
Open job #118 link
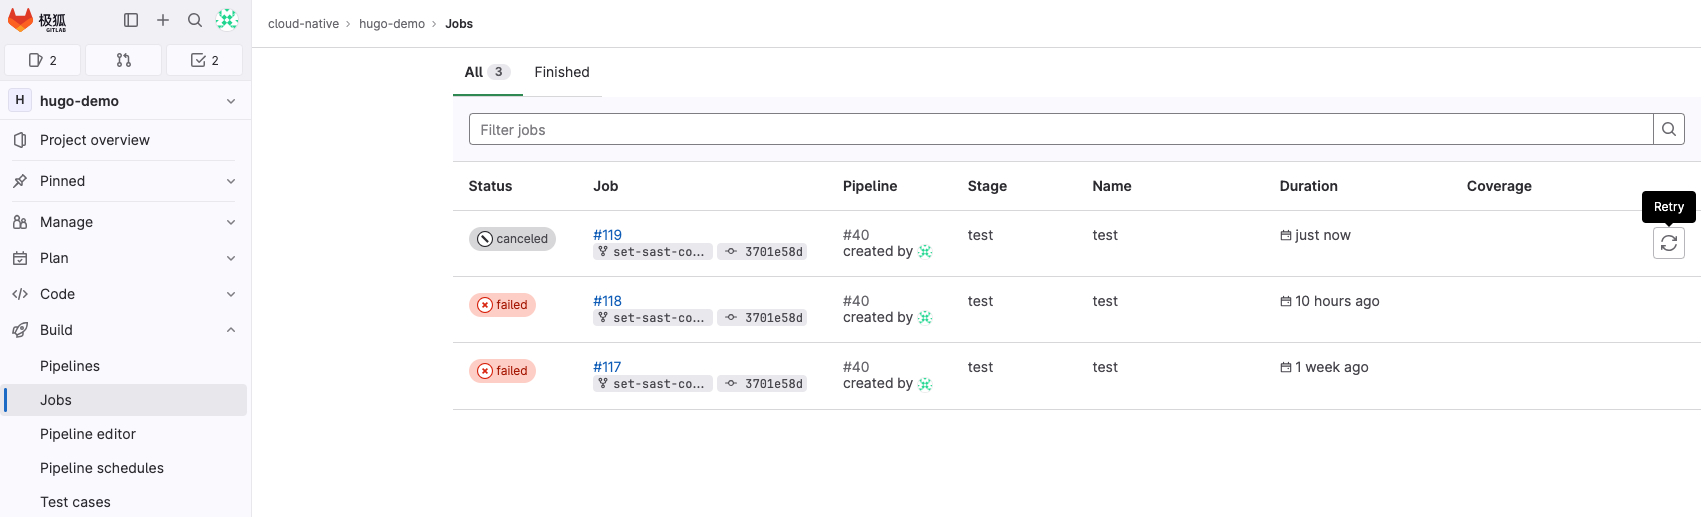click(607, 301)
